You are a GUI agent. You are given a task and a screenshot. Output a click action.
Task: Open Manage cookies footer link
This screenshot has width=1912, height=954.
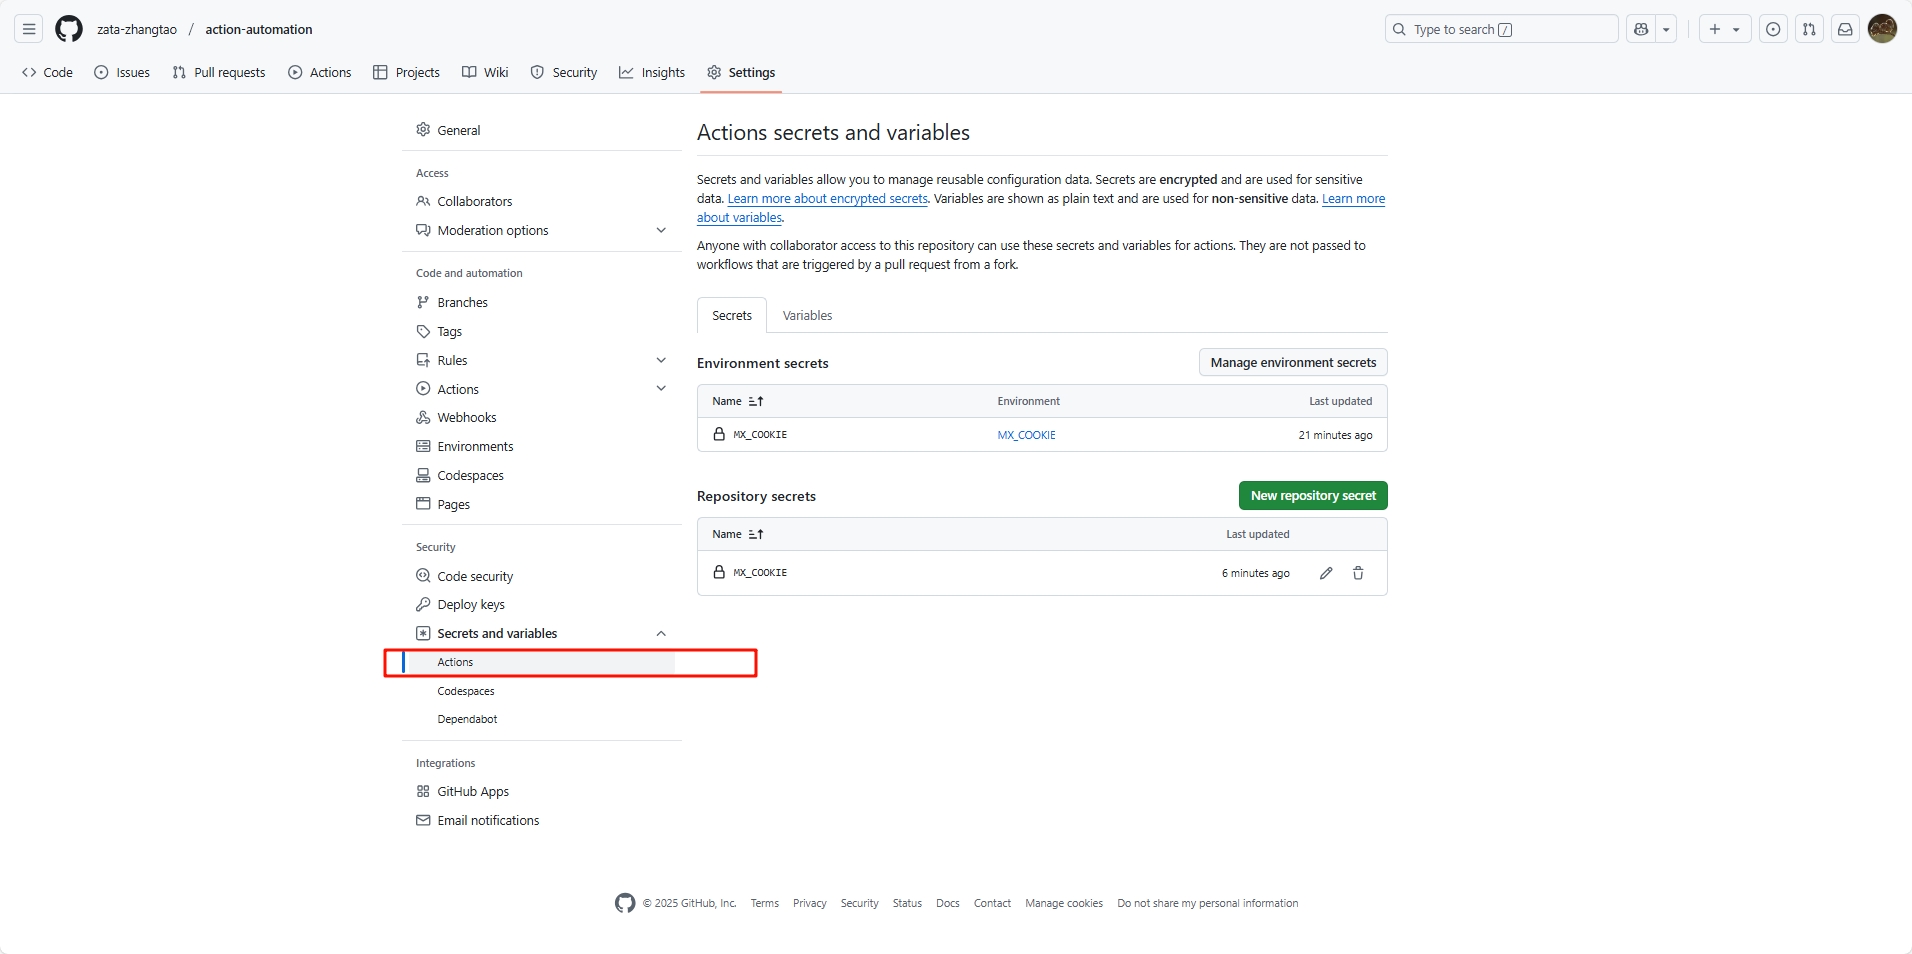(1064, 903)
